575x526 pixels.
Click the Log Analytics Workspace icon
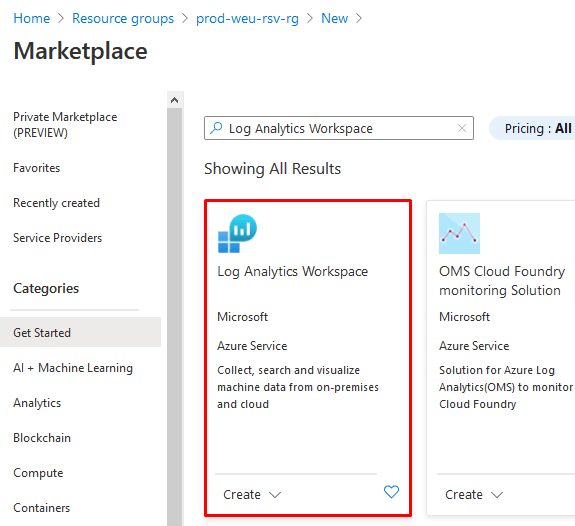(237, 234)
